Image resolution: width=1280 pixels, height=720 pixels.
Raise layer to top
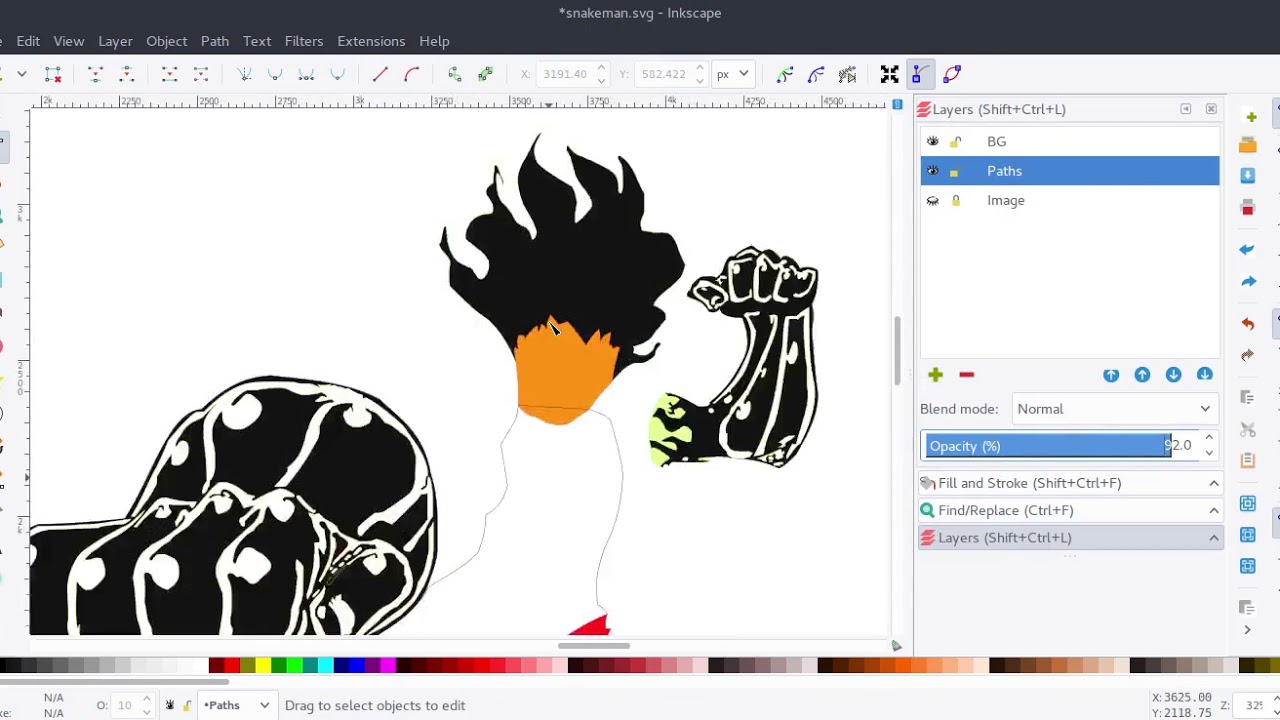1111,375
